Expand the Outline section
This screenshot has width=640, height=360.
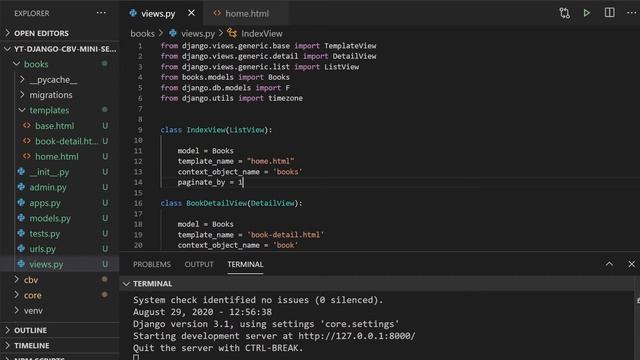pyautogui.click(x=60, y=330)
